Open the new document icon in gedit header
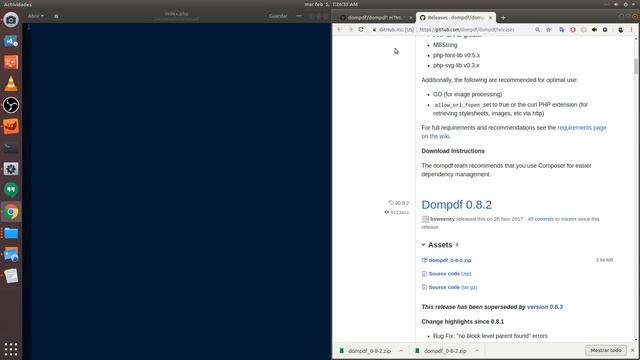The image size is (640, 360). (56, 16)
